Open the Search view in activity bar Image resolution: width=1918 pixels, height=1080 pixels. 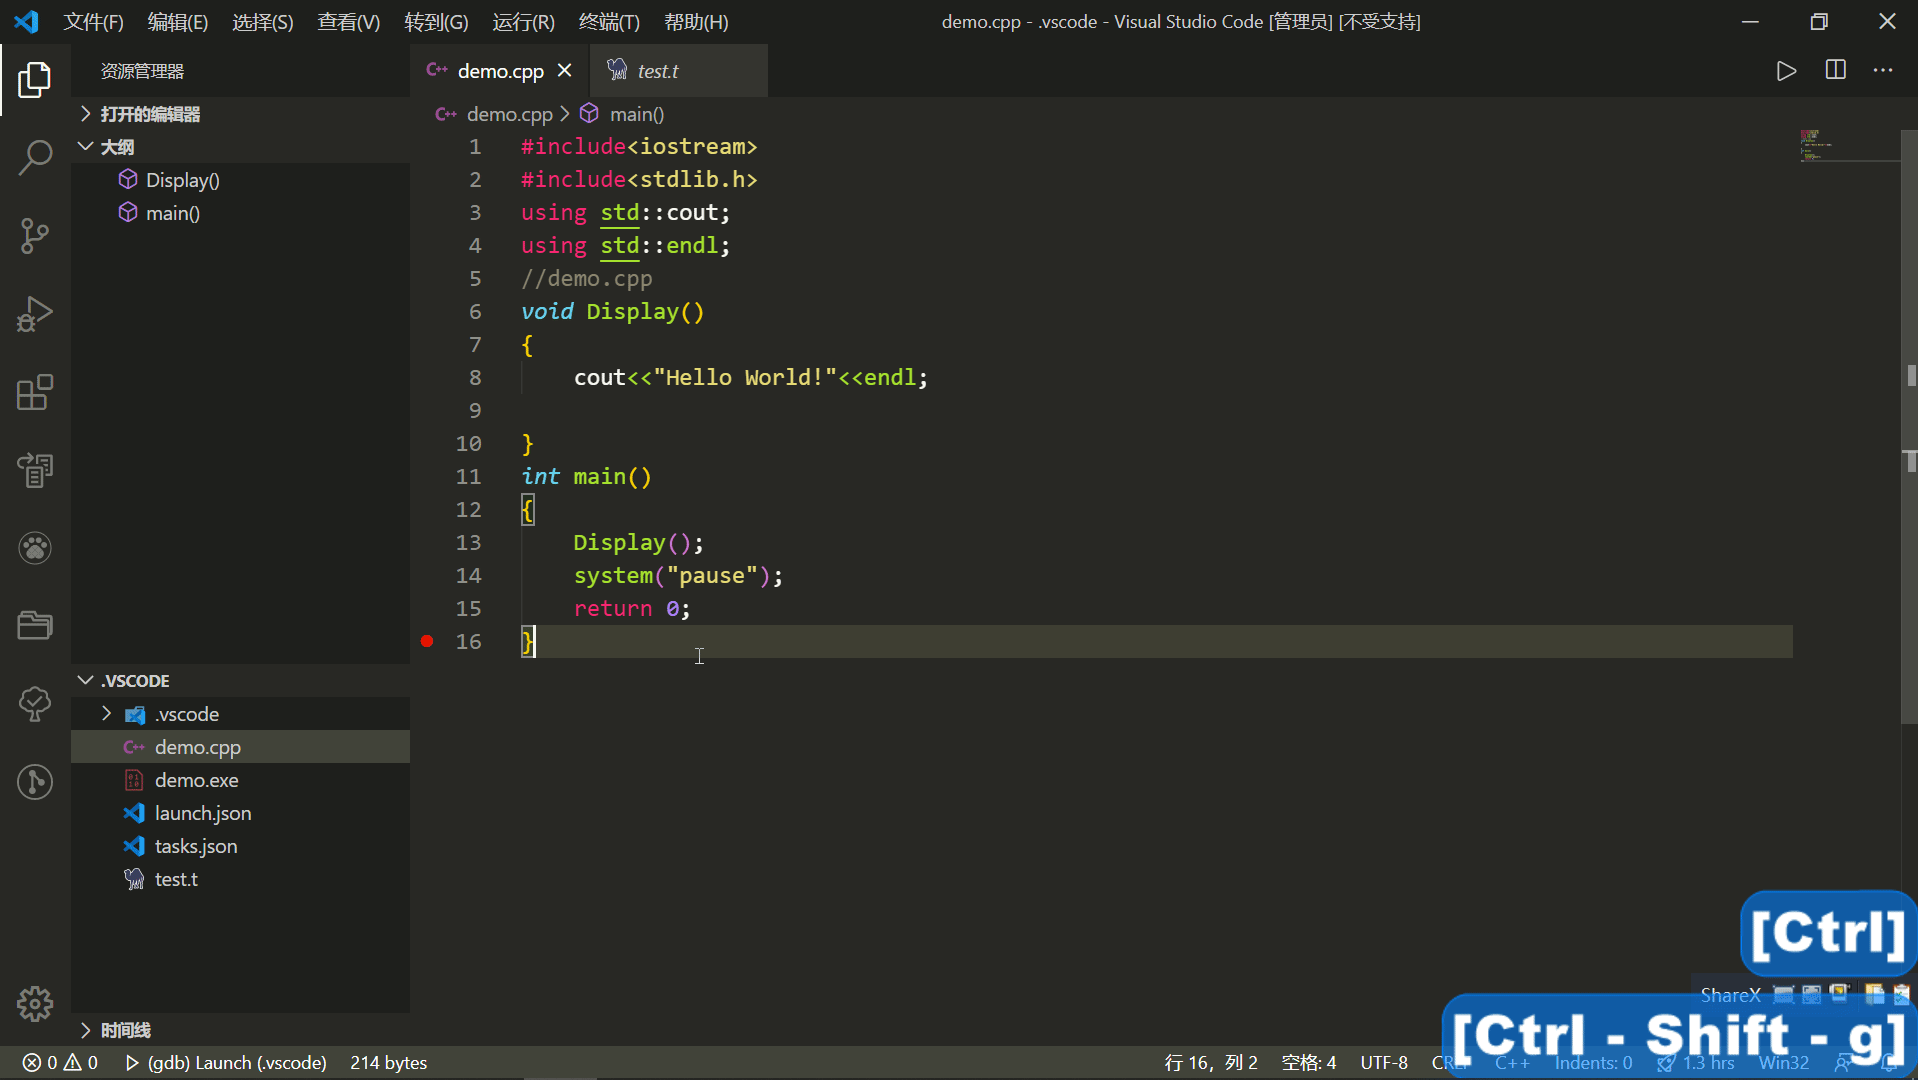35,157
